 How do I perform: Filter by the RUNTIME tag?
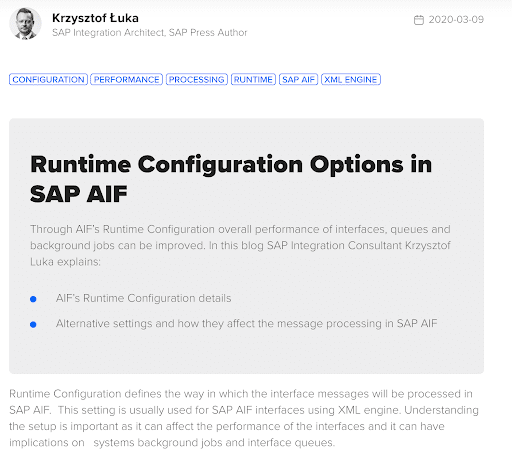(x=253, y=79)
